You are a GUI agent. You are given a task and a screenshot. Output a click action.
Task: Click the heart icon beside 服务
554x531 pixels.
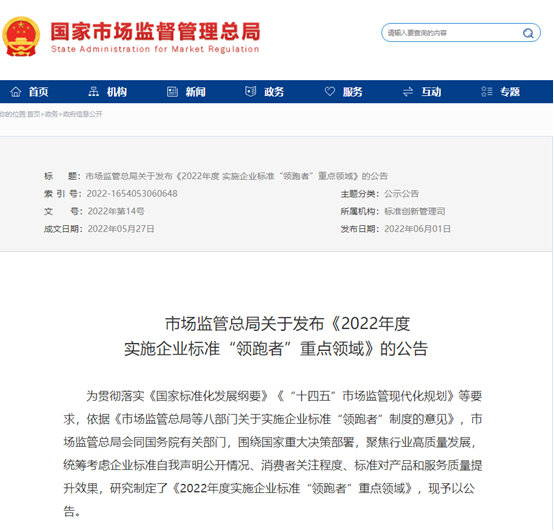(330, 92)
